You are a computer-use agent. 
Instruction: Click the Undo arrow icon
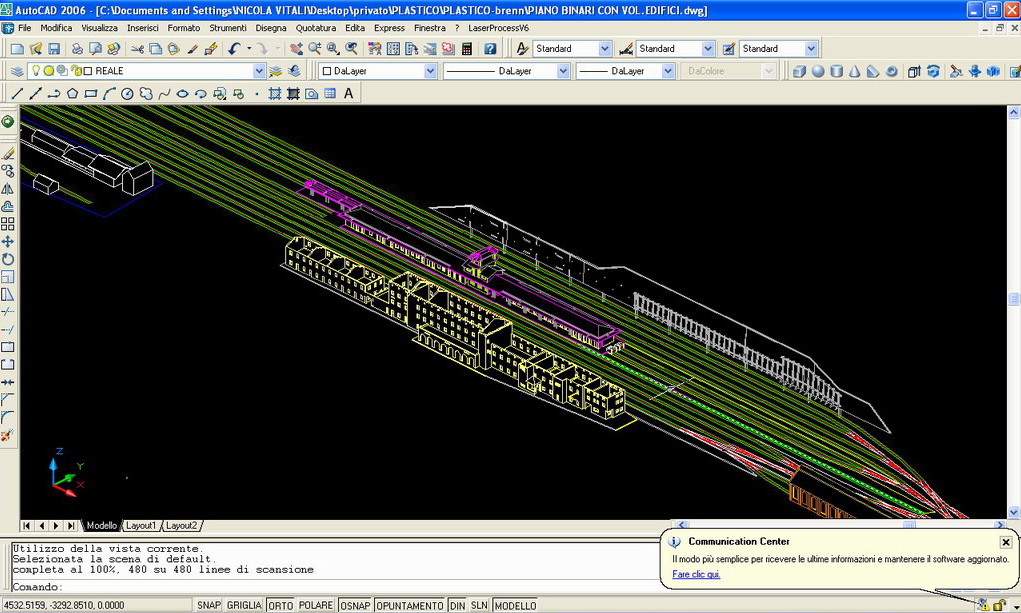click(x=233, y=48)
